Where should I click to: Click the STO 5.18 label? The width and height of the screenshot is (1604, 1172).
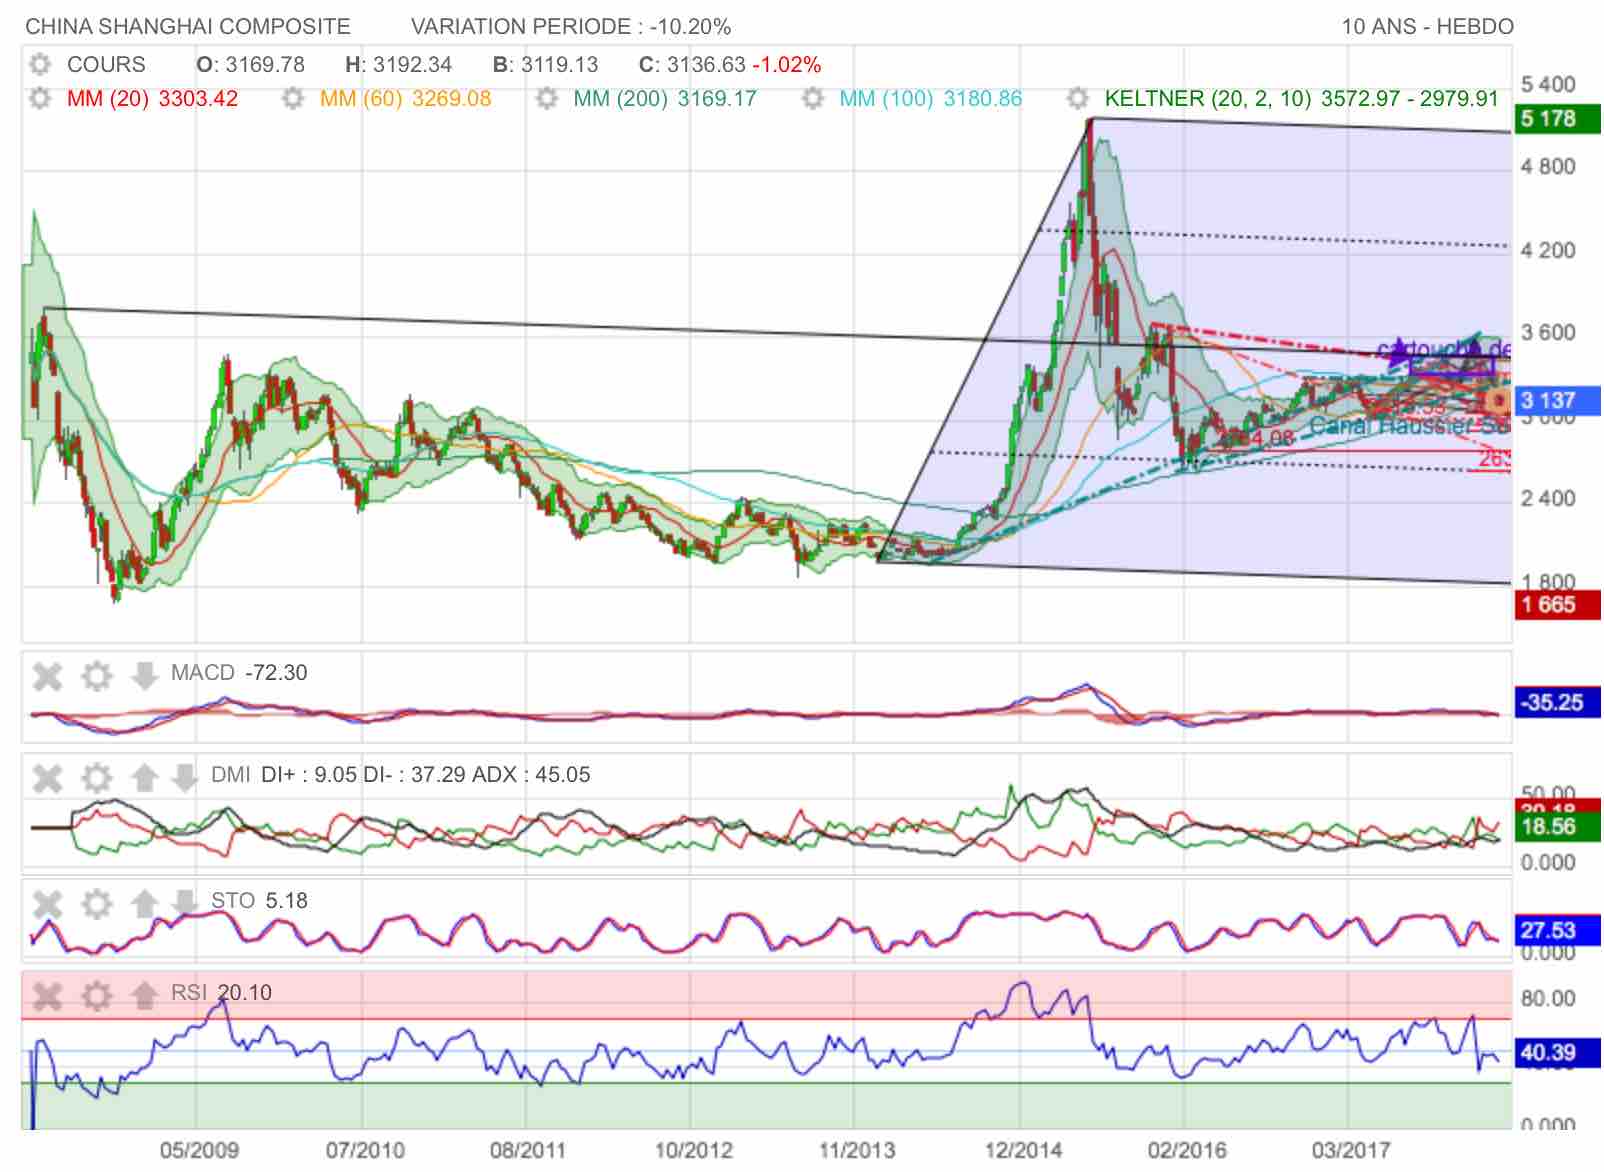(259, 901)
